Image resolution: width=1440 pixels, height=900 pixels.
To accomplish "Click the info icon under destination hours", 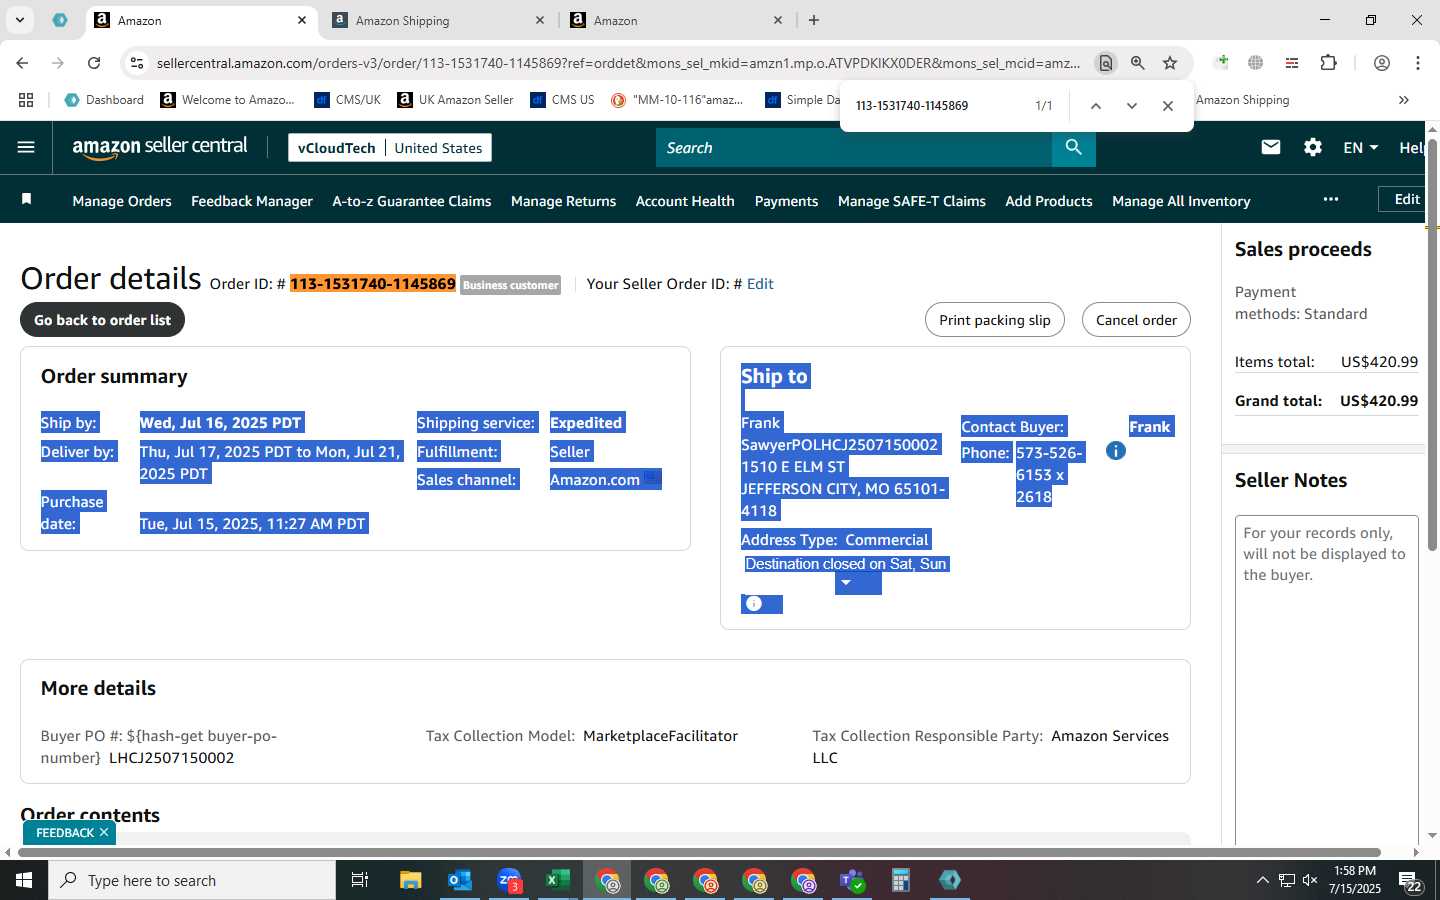I will click(x=754, y=604).
